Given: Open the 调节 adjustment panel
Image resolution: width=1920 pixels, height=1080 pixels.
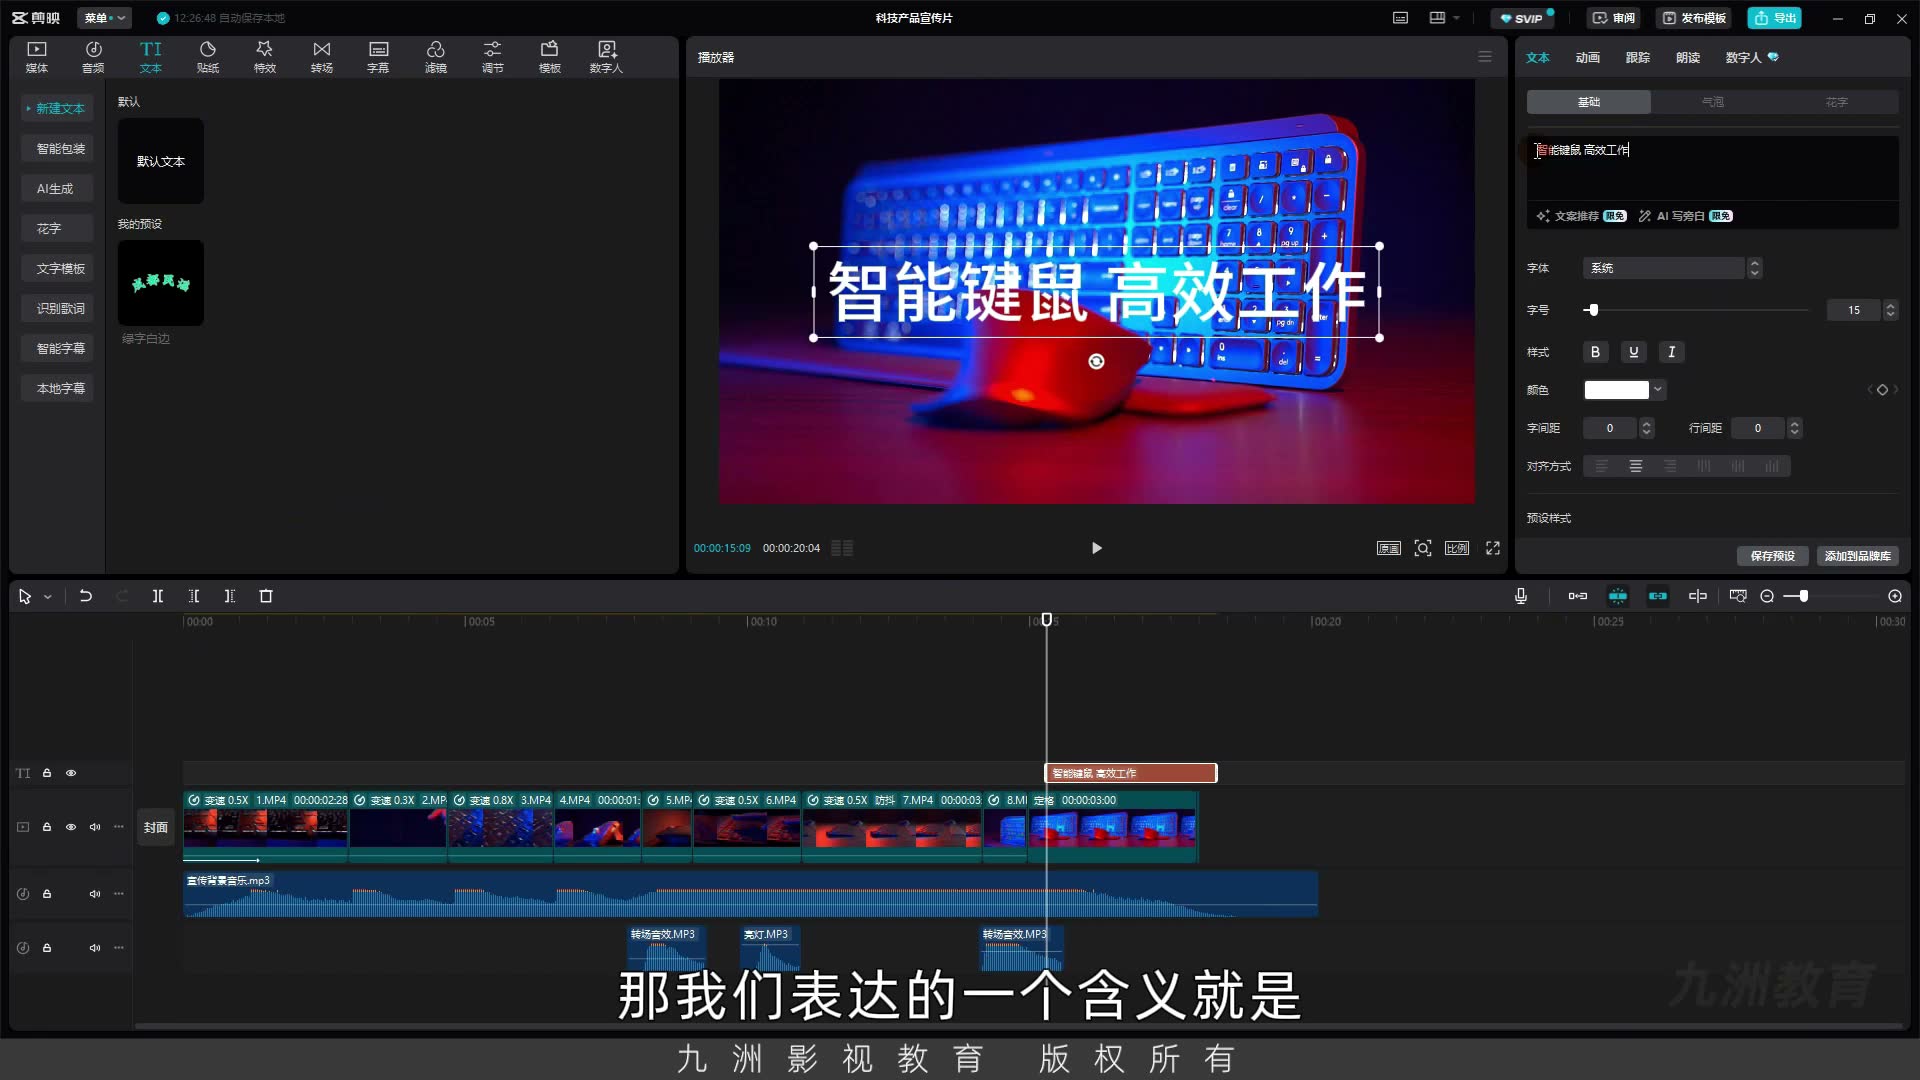Looking at the screenshot, I should [493, 57].
